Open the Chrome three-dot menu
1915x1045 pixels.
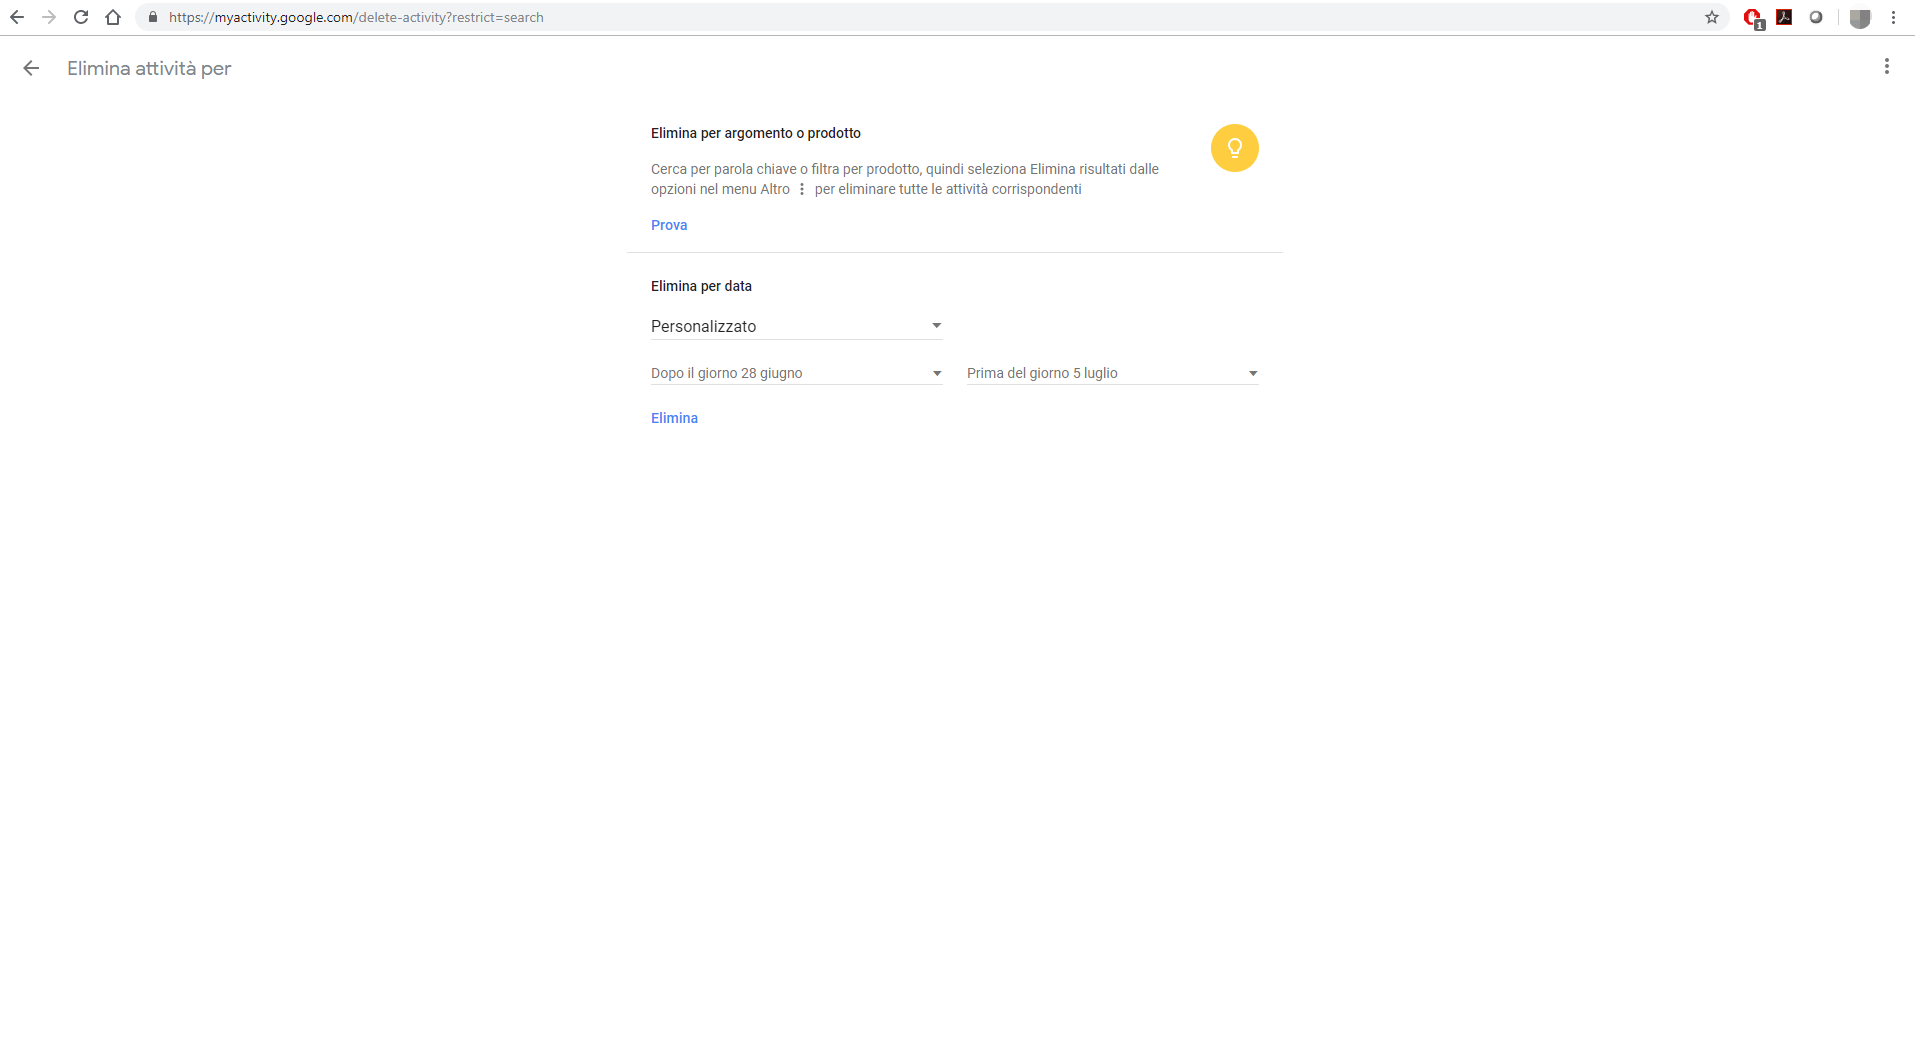coord(1893,17)
